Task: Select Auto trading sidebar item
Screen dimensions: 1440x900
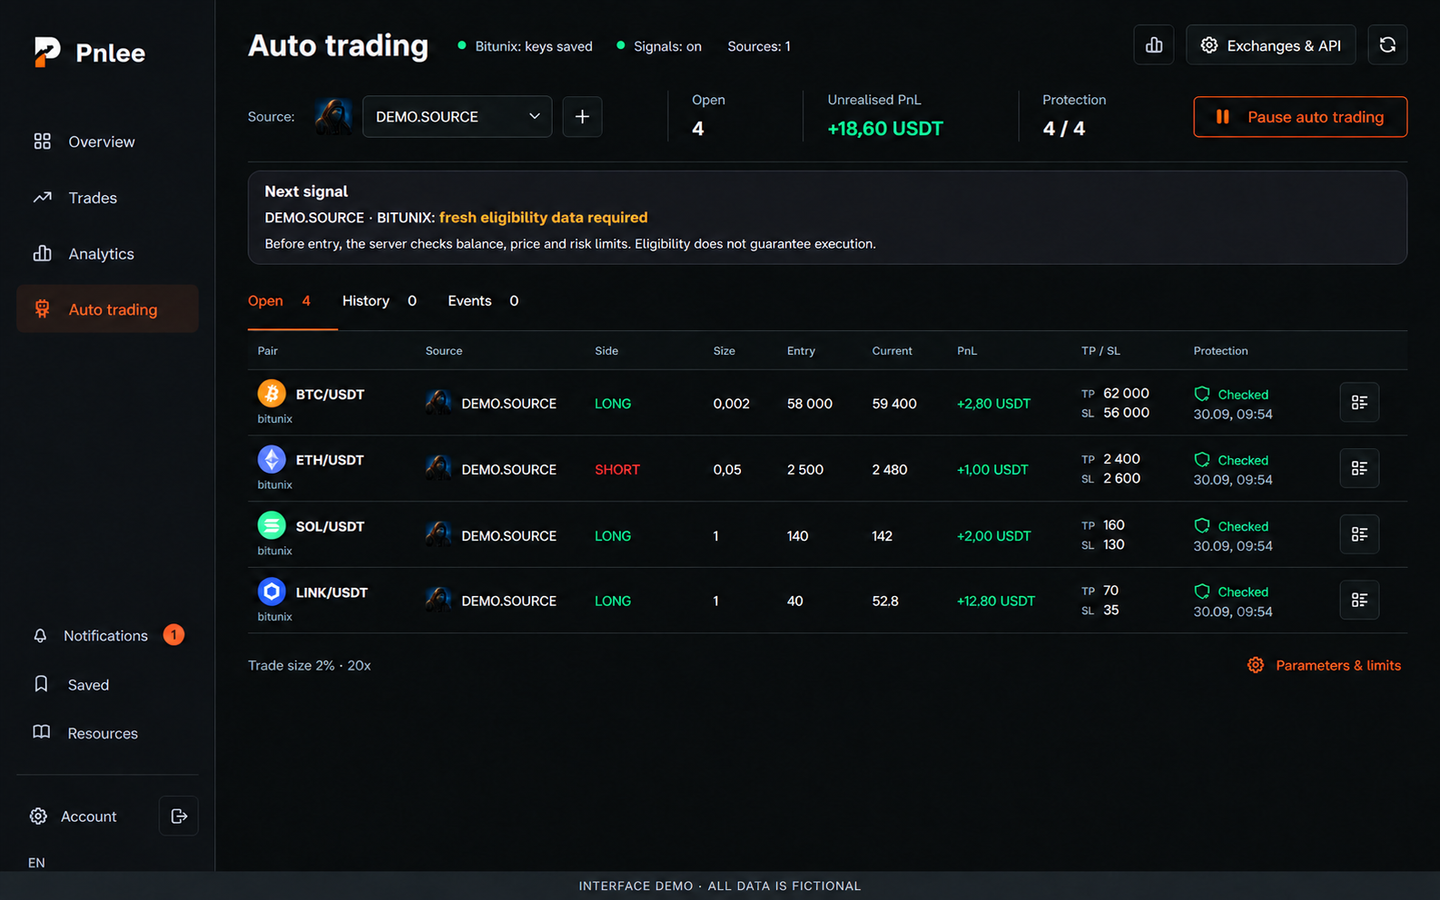Action: point(107,310)
